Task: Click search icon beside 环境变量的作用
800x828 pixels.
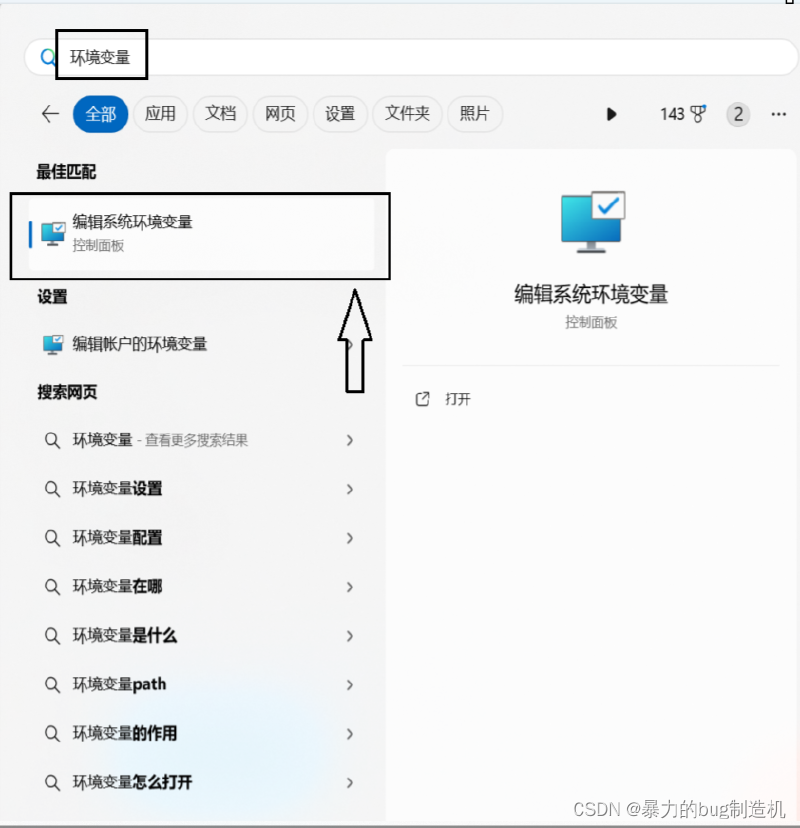Action: [x=52, y=733]
